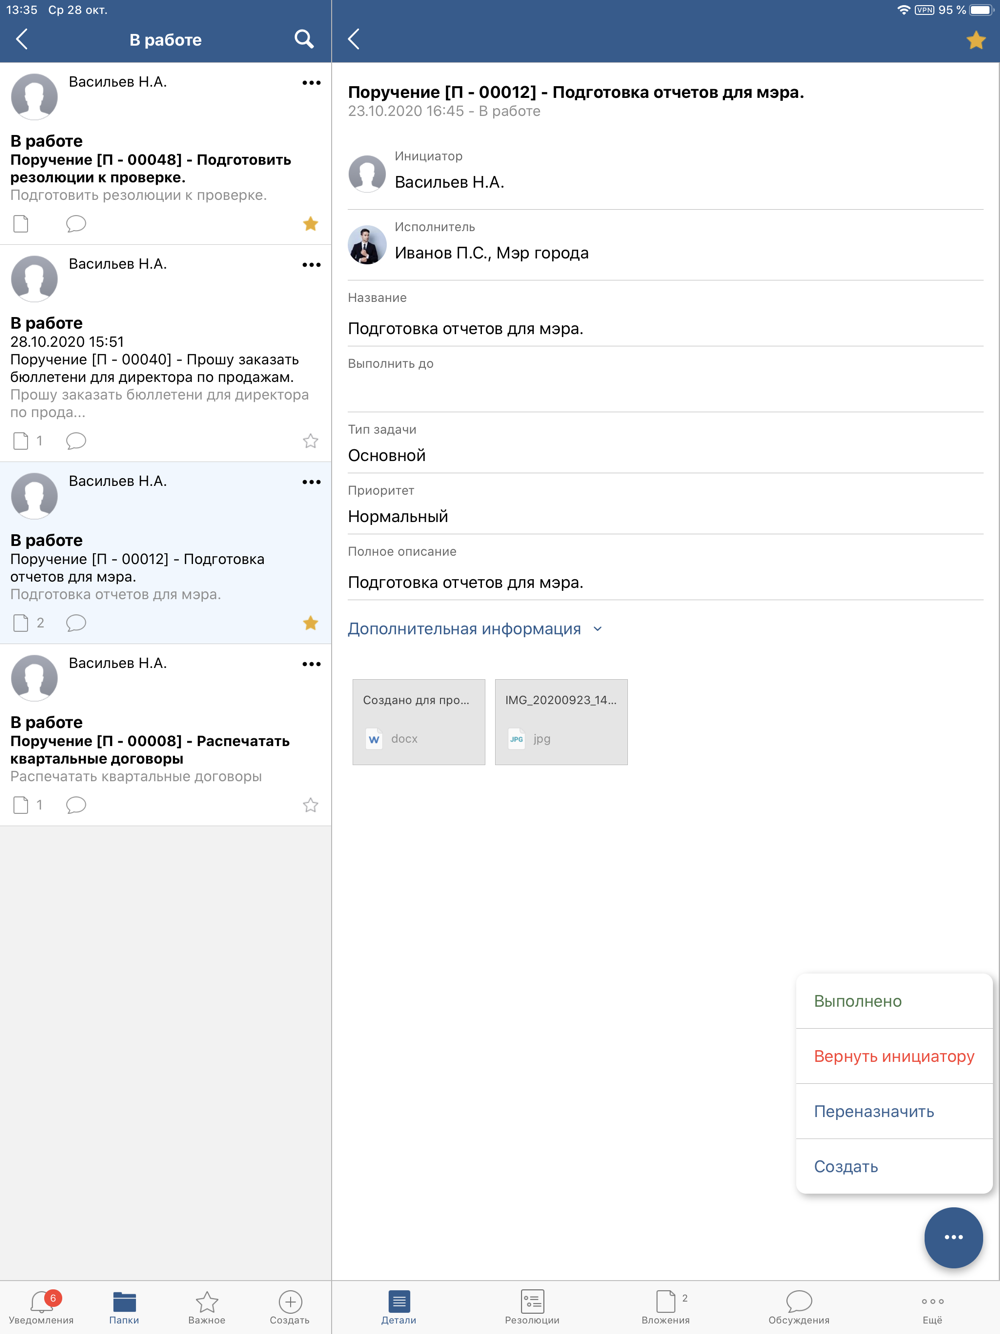Open comments icon of task П-00040

click(76, 441)
